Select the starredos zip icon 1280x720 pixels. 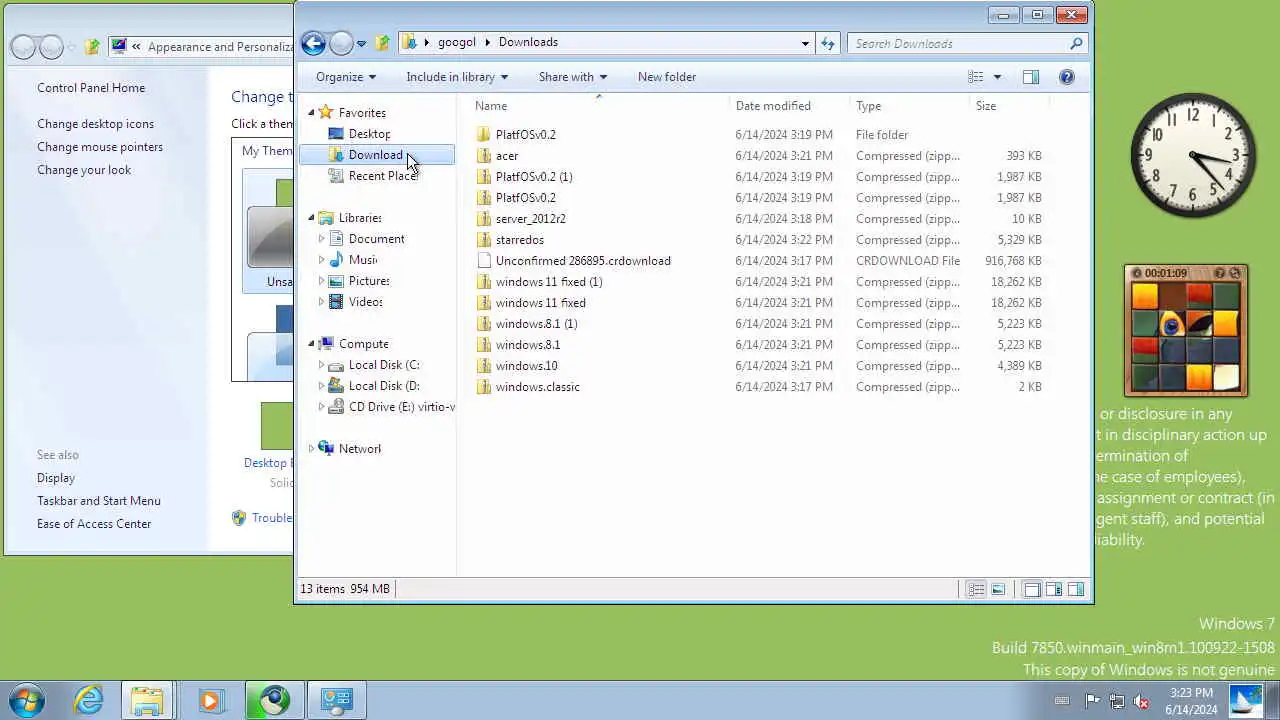[484, 240]
